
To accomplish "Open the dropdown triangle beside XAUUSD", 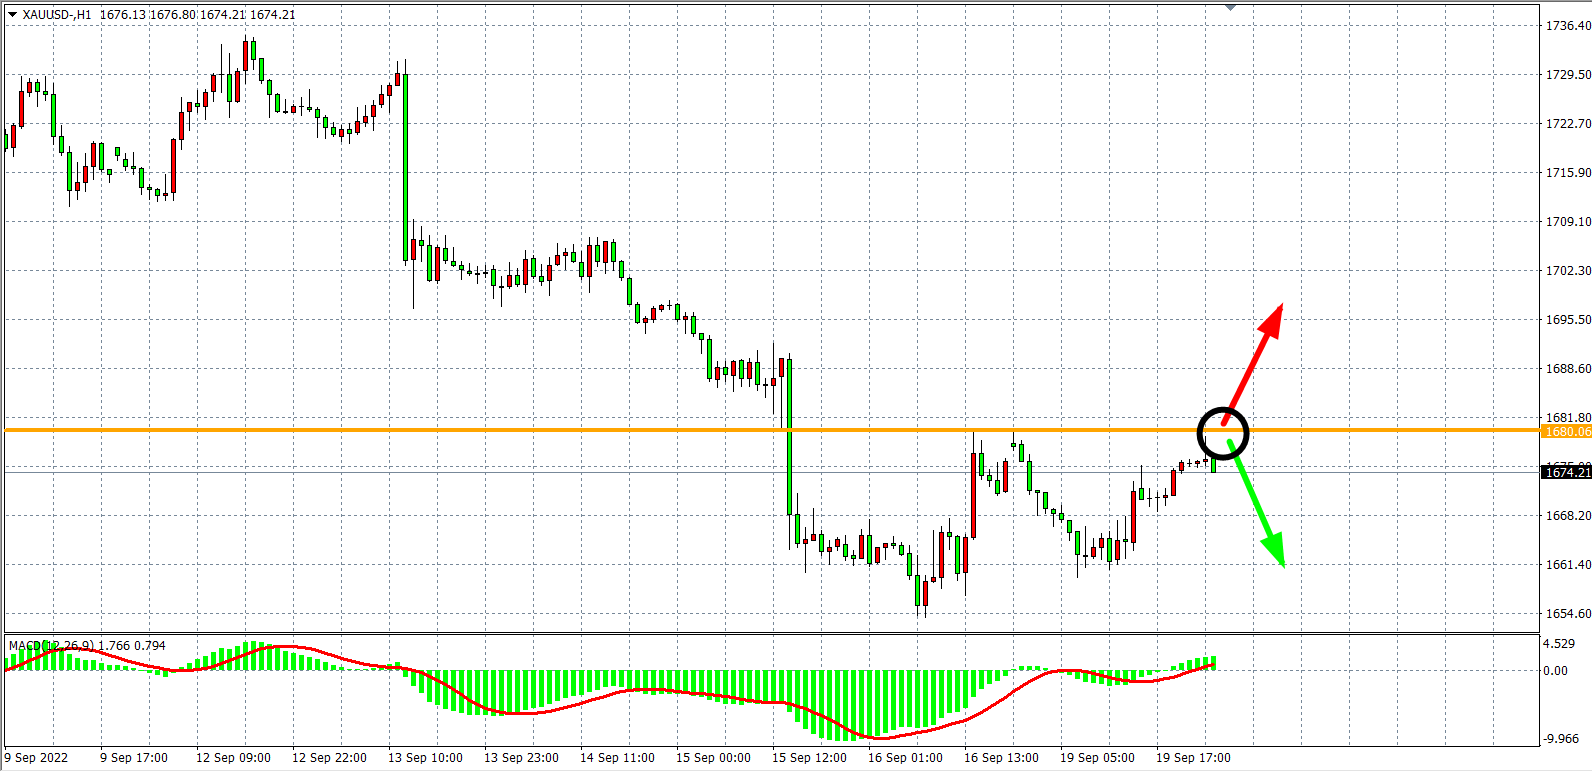I will (x=12, y=14).
